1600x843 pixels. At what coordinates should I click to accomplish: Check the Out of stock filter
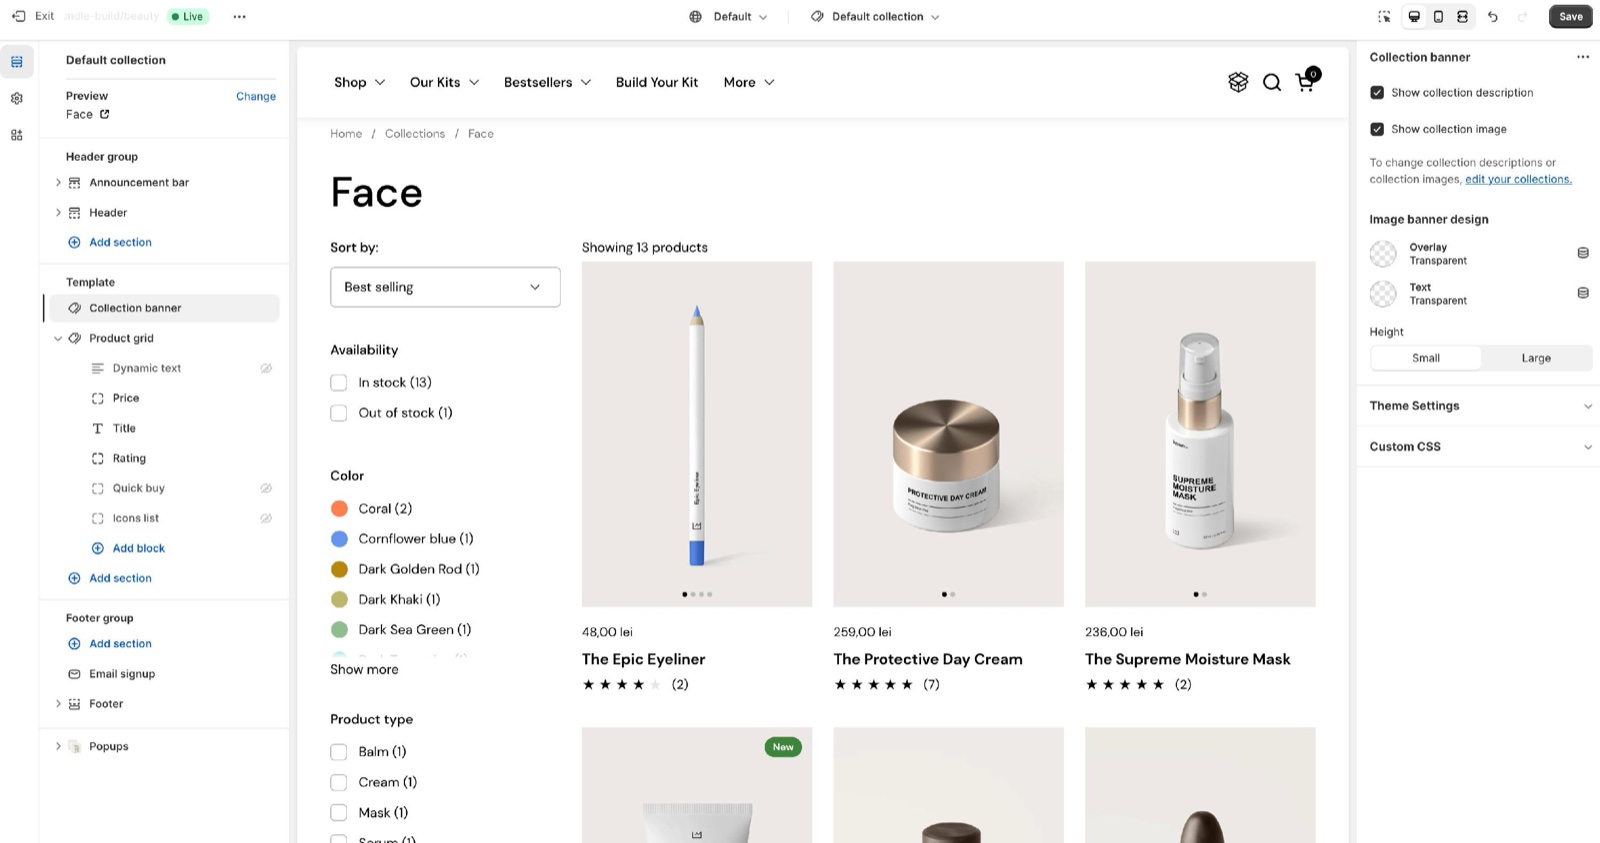point(339,413)
